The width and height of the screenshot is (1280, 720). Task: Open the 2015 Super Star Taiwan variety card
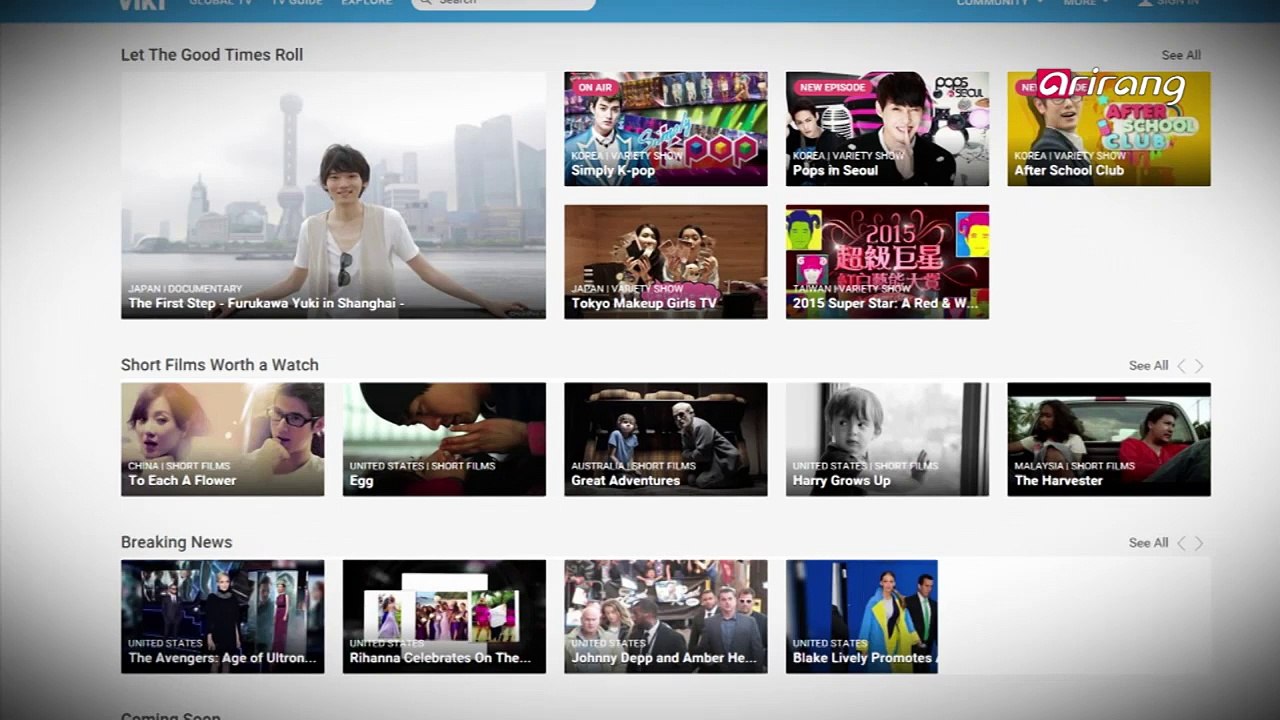pos(887,262)
